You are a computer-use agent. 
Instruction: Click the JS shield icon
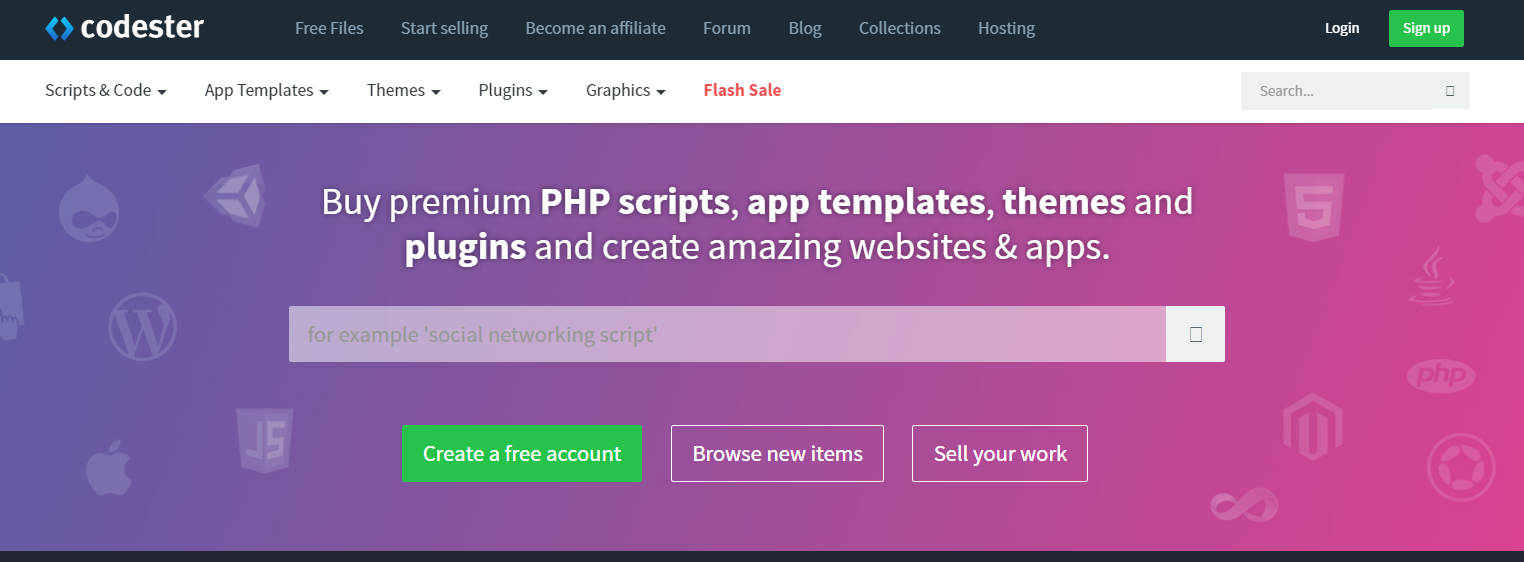[265, 440]
